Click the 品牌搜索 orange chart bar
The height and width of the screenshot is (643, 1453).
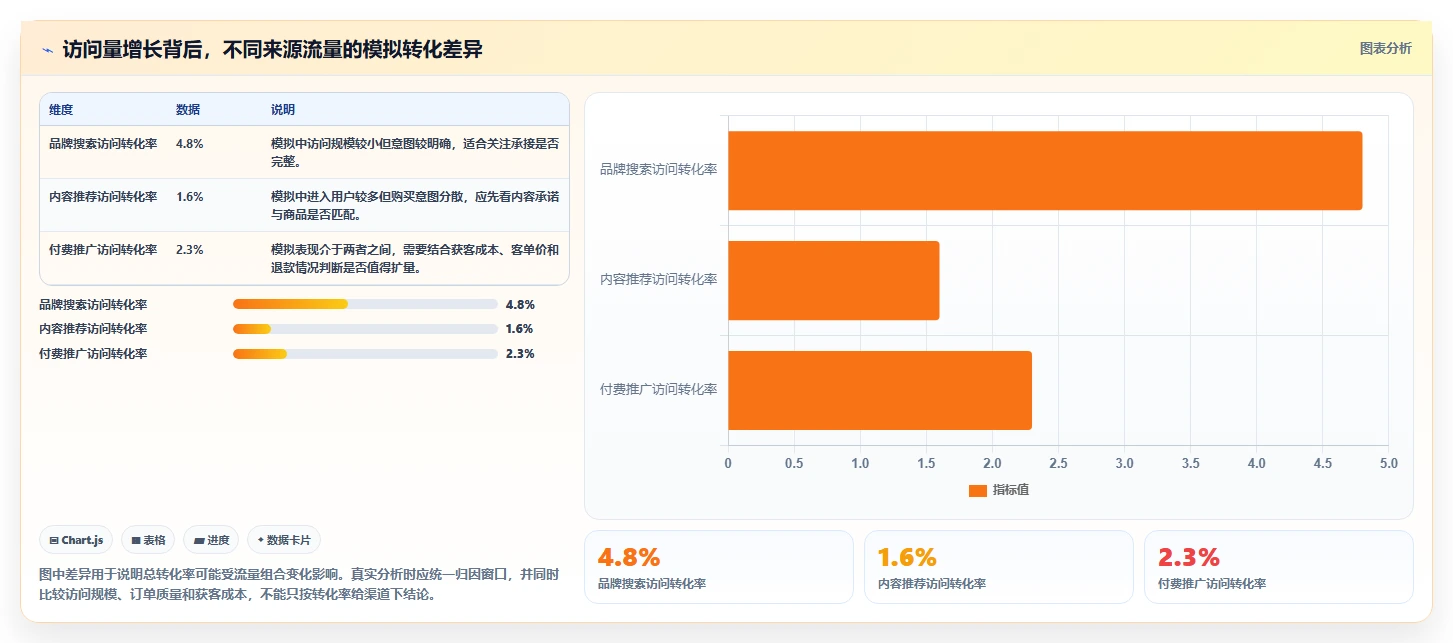(x=1045, y=170)
